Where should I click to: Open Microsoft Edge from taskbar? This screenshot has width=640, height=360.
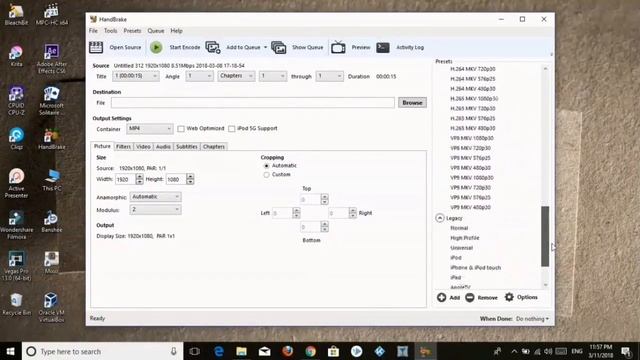[219, 351]
